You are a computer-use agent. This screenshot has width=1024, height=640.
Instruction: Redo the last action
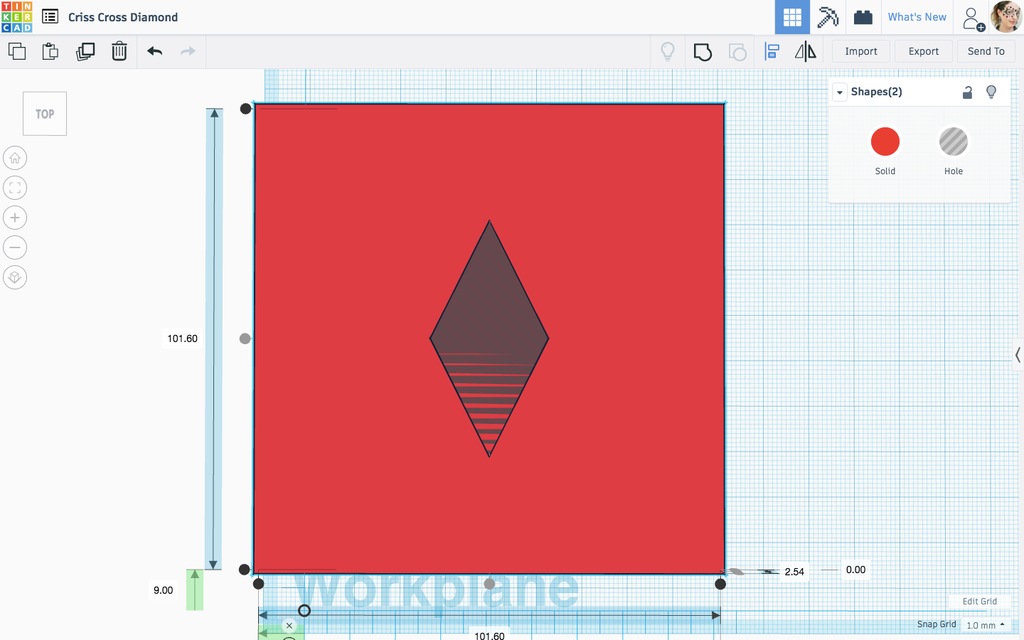[x=188, y=51]
